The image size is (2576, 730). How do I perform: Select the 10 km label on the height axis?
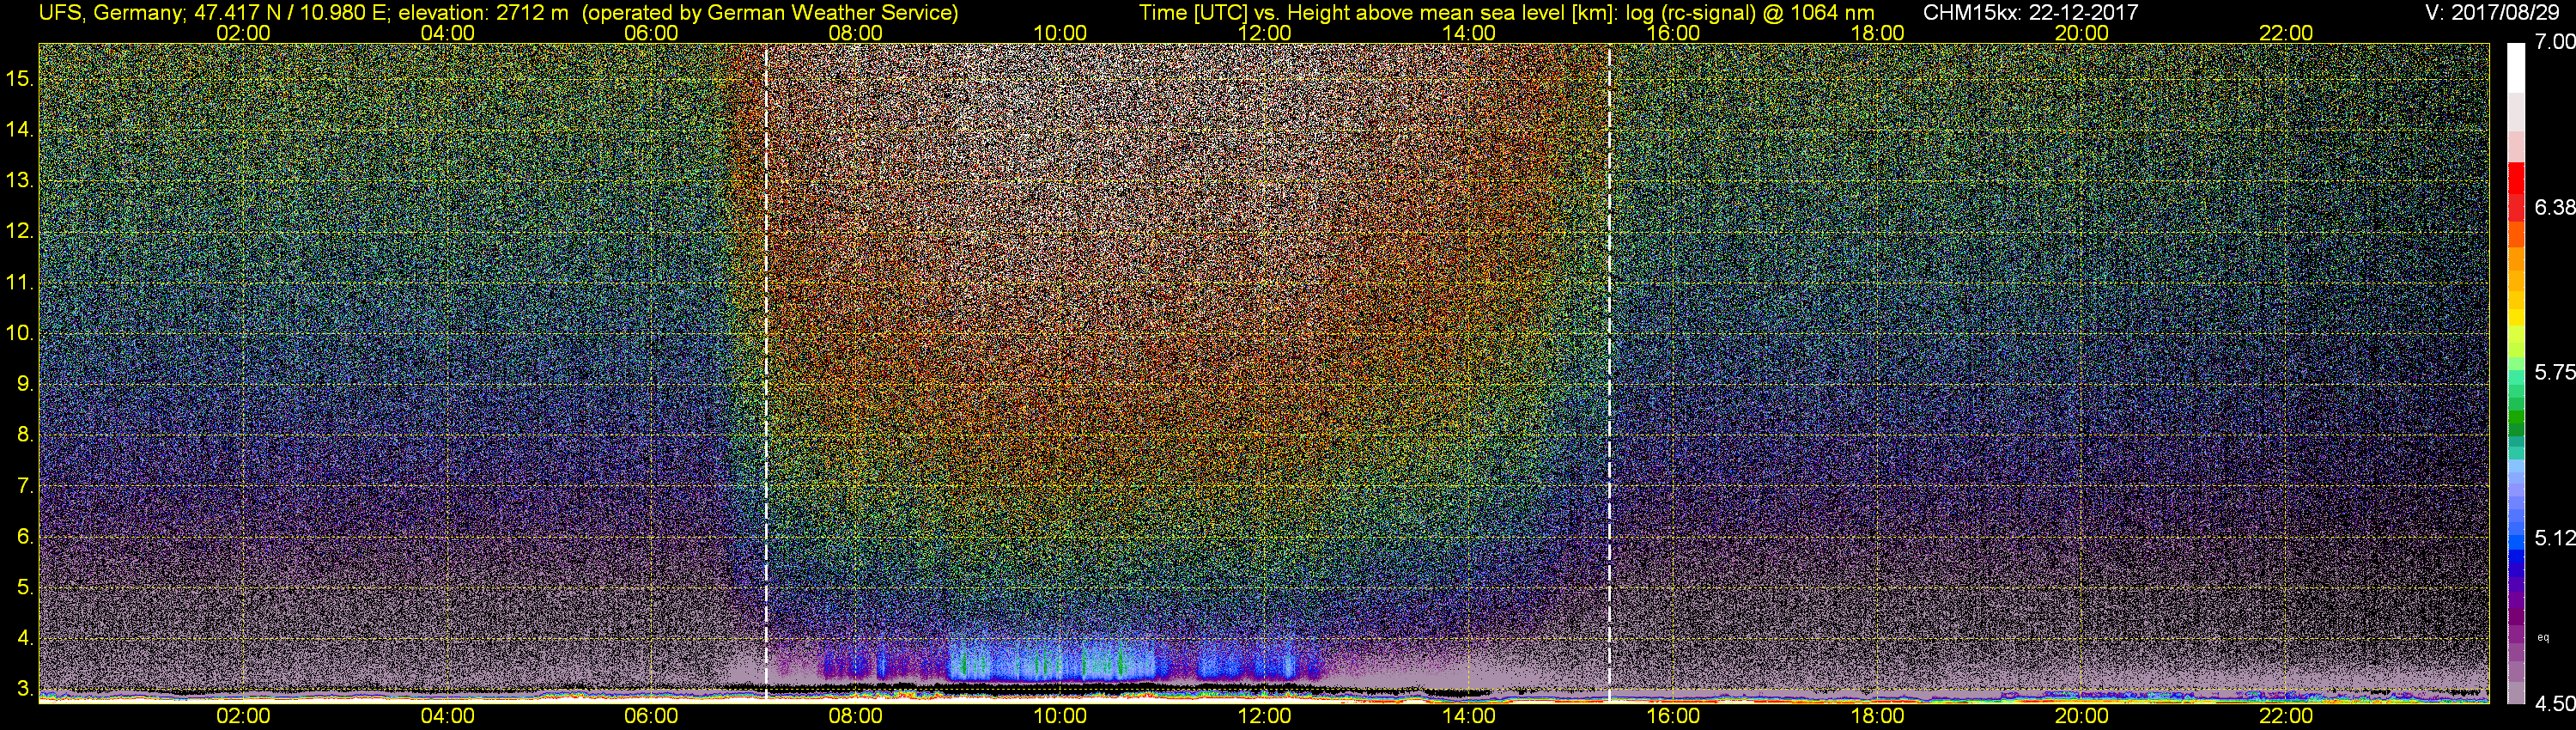[19, 333]
